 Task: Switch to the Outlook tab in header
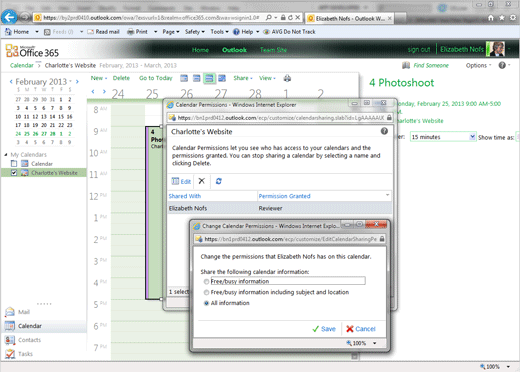click(234, 50)
